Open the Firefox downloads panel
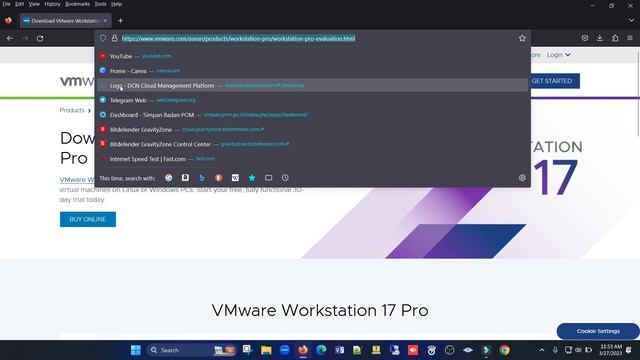This screenshot has width=640, height=360. coord(600,38)
